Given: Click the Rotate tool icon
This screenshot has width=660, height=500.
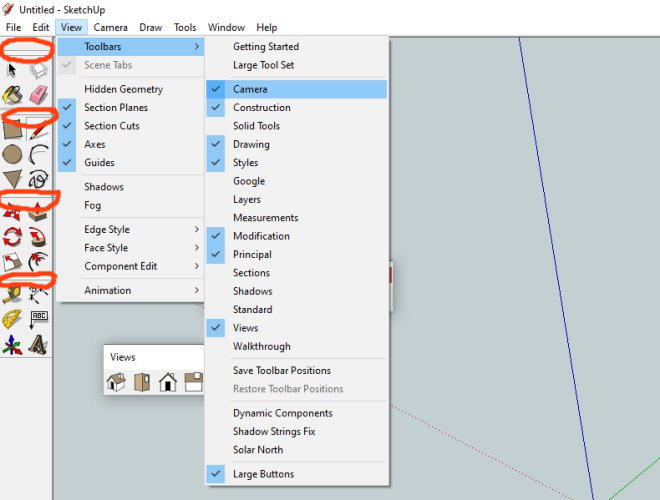Looking at the screenshot, I should tap(12, 237).
